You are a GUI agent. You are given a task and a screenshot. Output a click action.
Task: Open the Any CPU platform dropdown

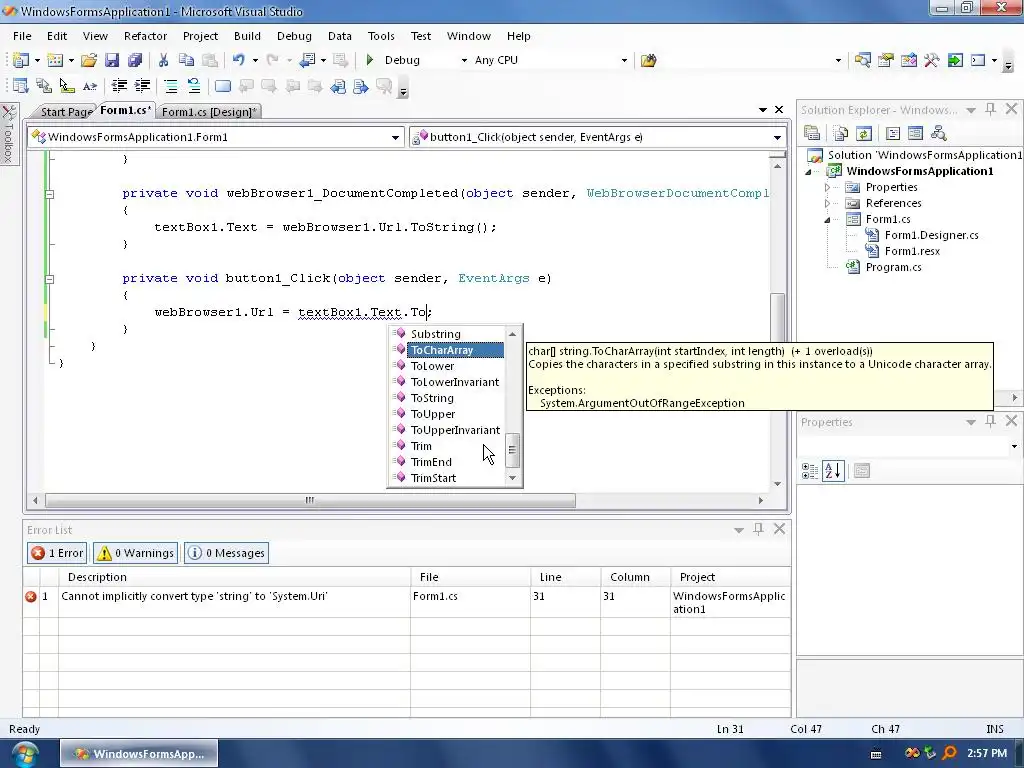[624, 60]
